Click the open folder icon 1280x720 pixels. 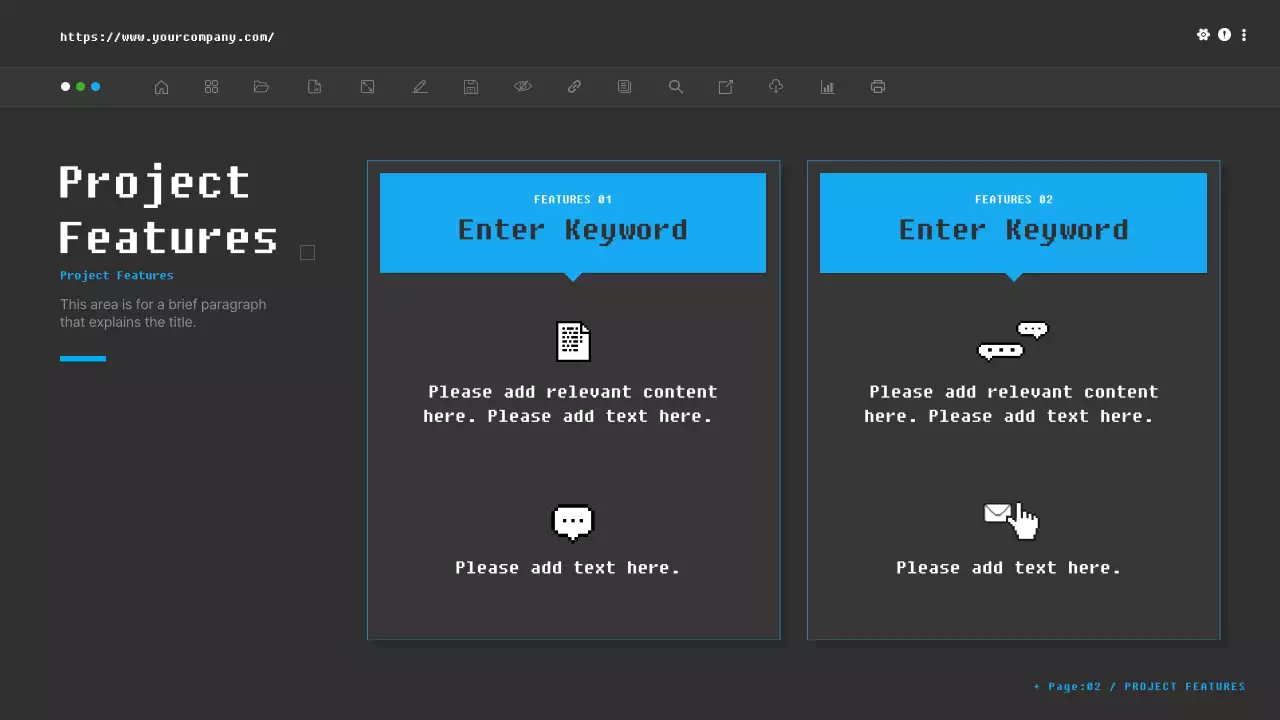(x=261, y=87)
